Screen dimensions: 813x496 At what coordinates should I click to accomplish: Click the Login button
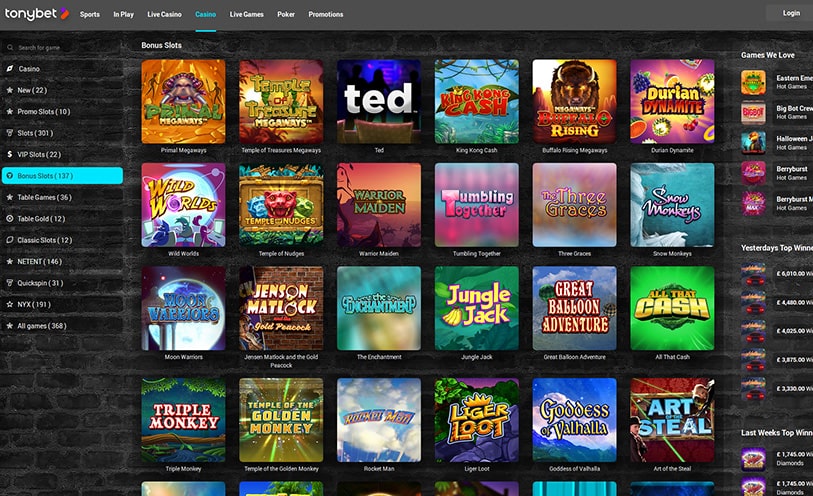coord(791,13)
